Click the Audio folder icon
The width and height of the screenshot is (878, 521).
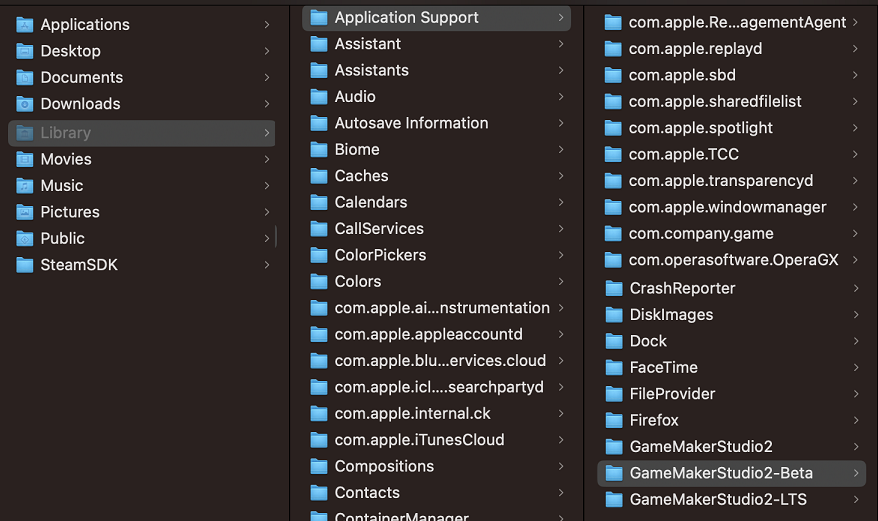319,96
